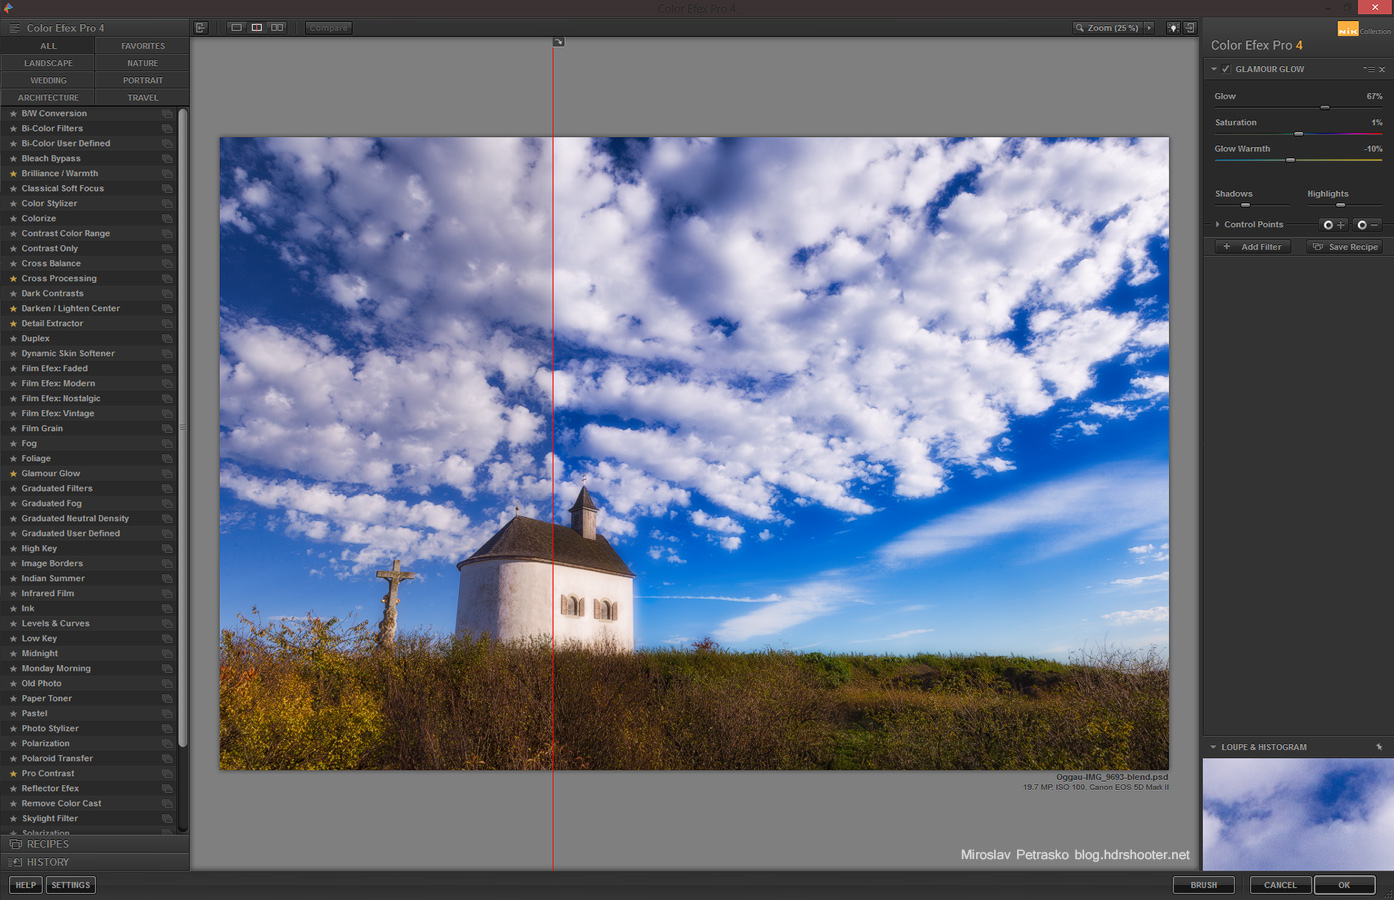Collapse the Glamour Glow filter section
Screen dimensions: 1394x900
[1214, 69]
